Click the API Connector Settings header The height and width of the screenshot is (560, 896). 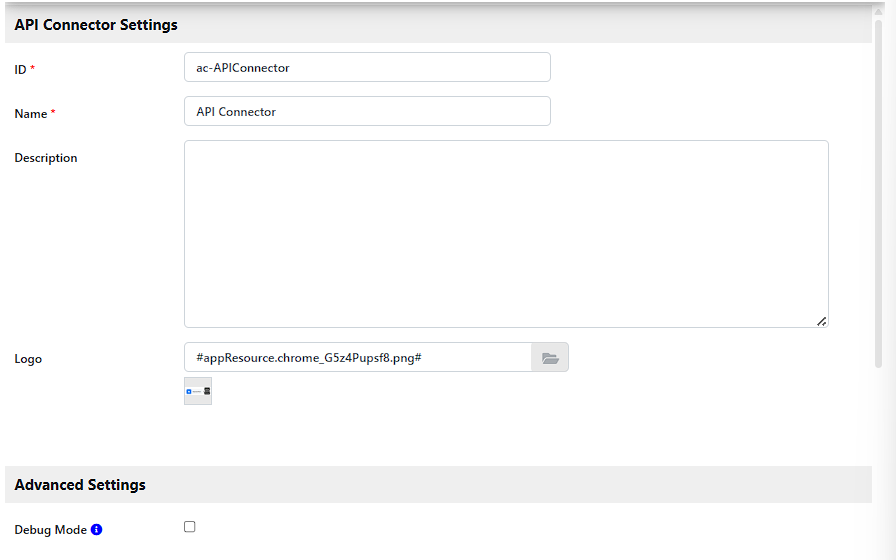pyautogui.click(x=96, y=25)
